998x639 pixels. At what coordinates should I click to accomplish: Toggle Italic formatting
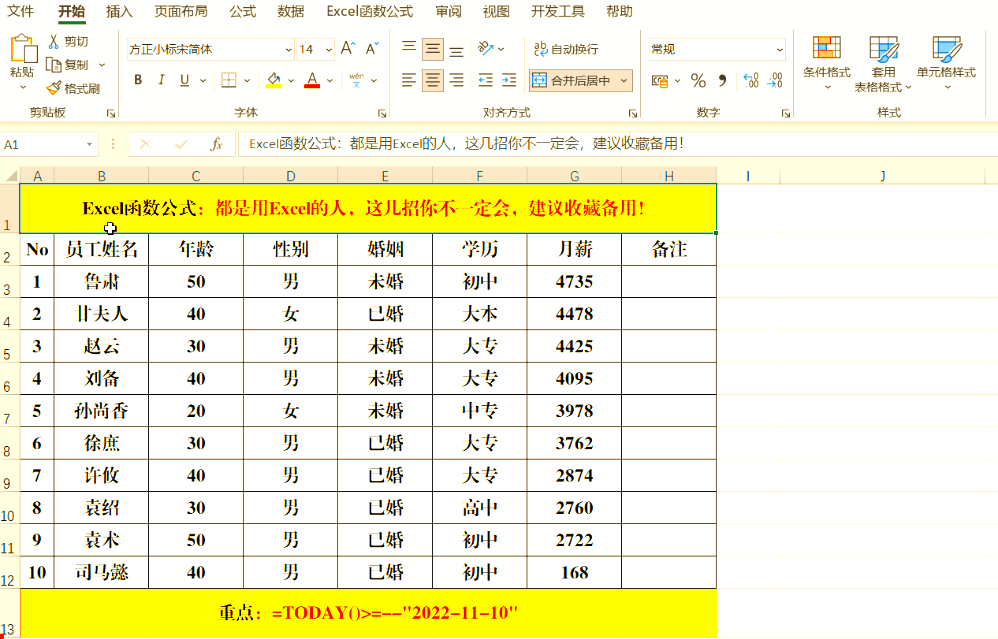point(161,80)
